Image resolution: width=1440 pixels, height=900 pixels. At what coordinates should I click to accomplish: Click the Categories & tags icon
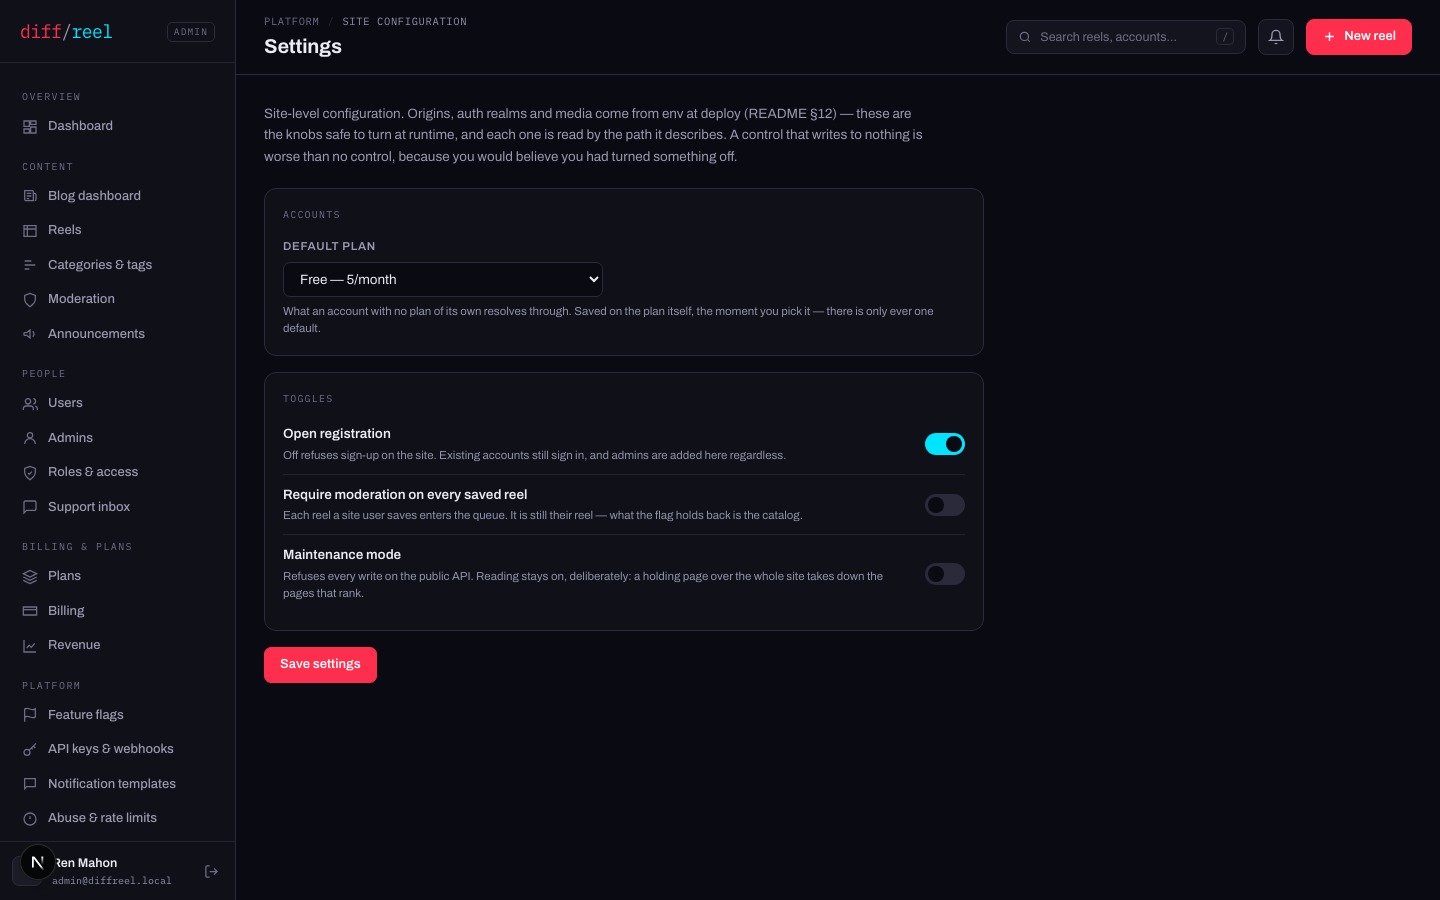(30, 265)
